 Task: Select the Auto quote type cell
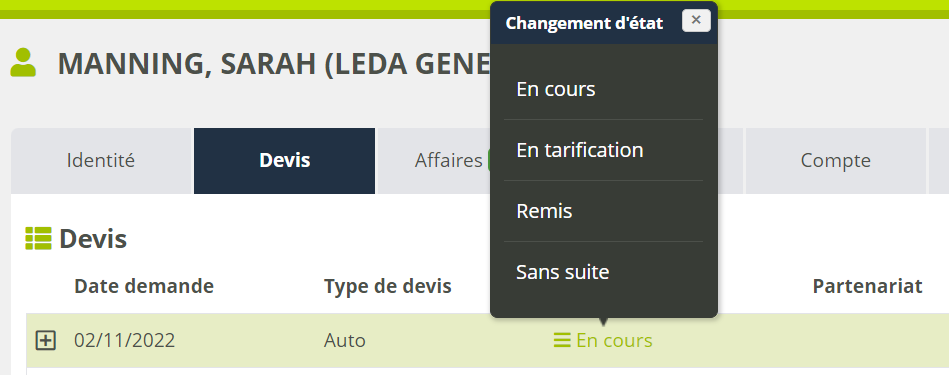point(344,341)
